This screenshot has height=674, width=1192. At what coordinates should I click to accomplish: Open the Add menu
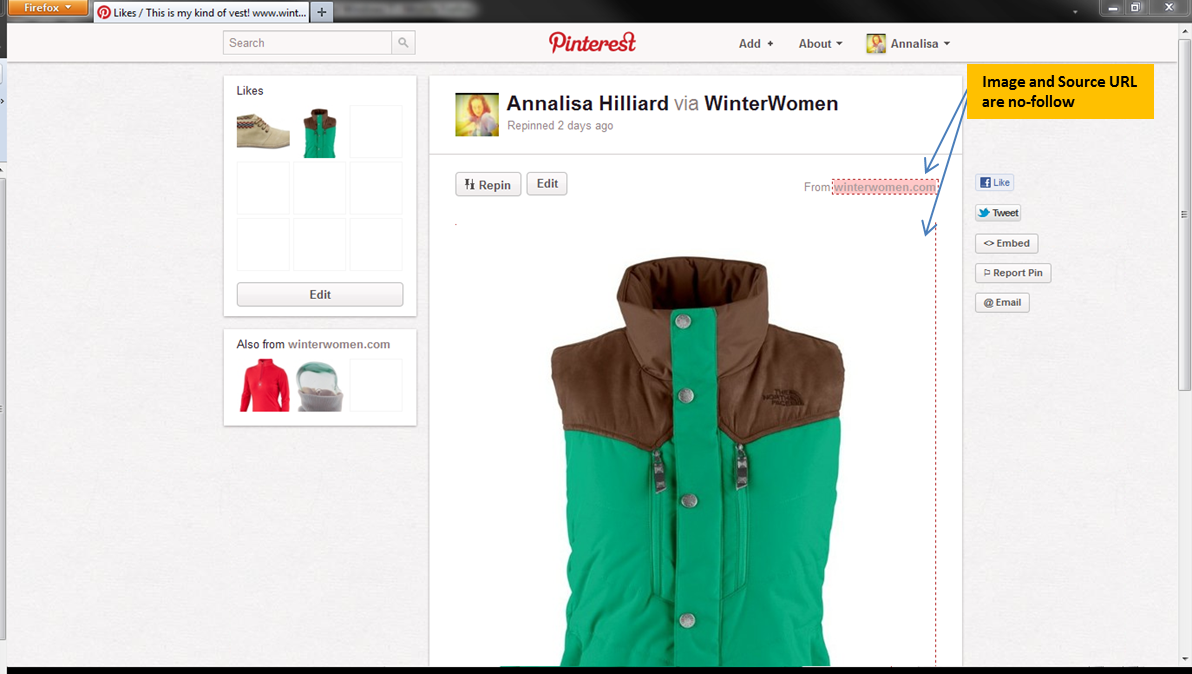point(756,43)
